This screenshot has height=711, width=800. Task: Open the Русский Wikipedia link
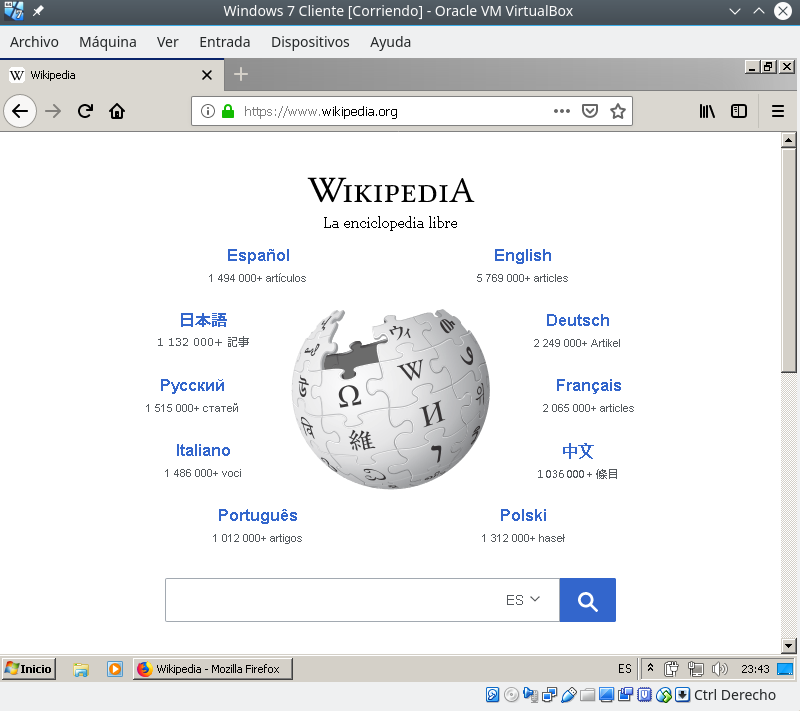tap(192, 385)
